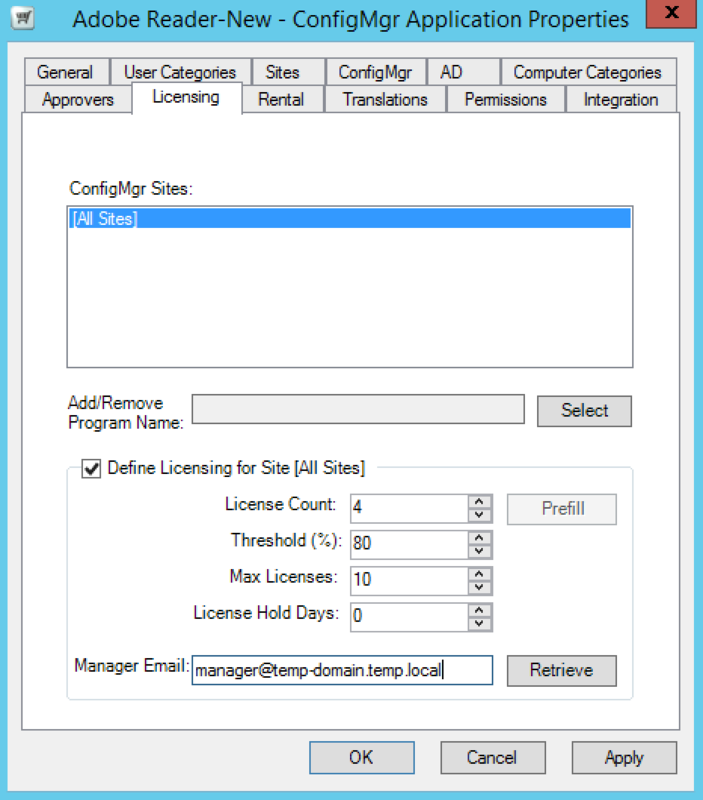Increase License Hold Days value

pos(480,608)
